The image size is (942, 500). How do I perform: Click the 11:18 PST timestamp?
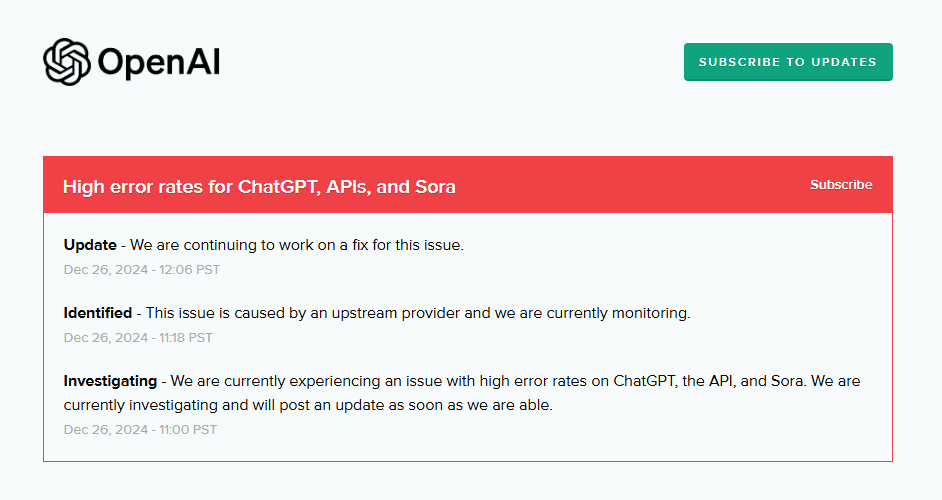(138, 338)
